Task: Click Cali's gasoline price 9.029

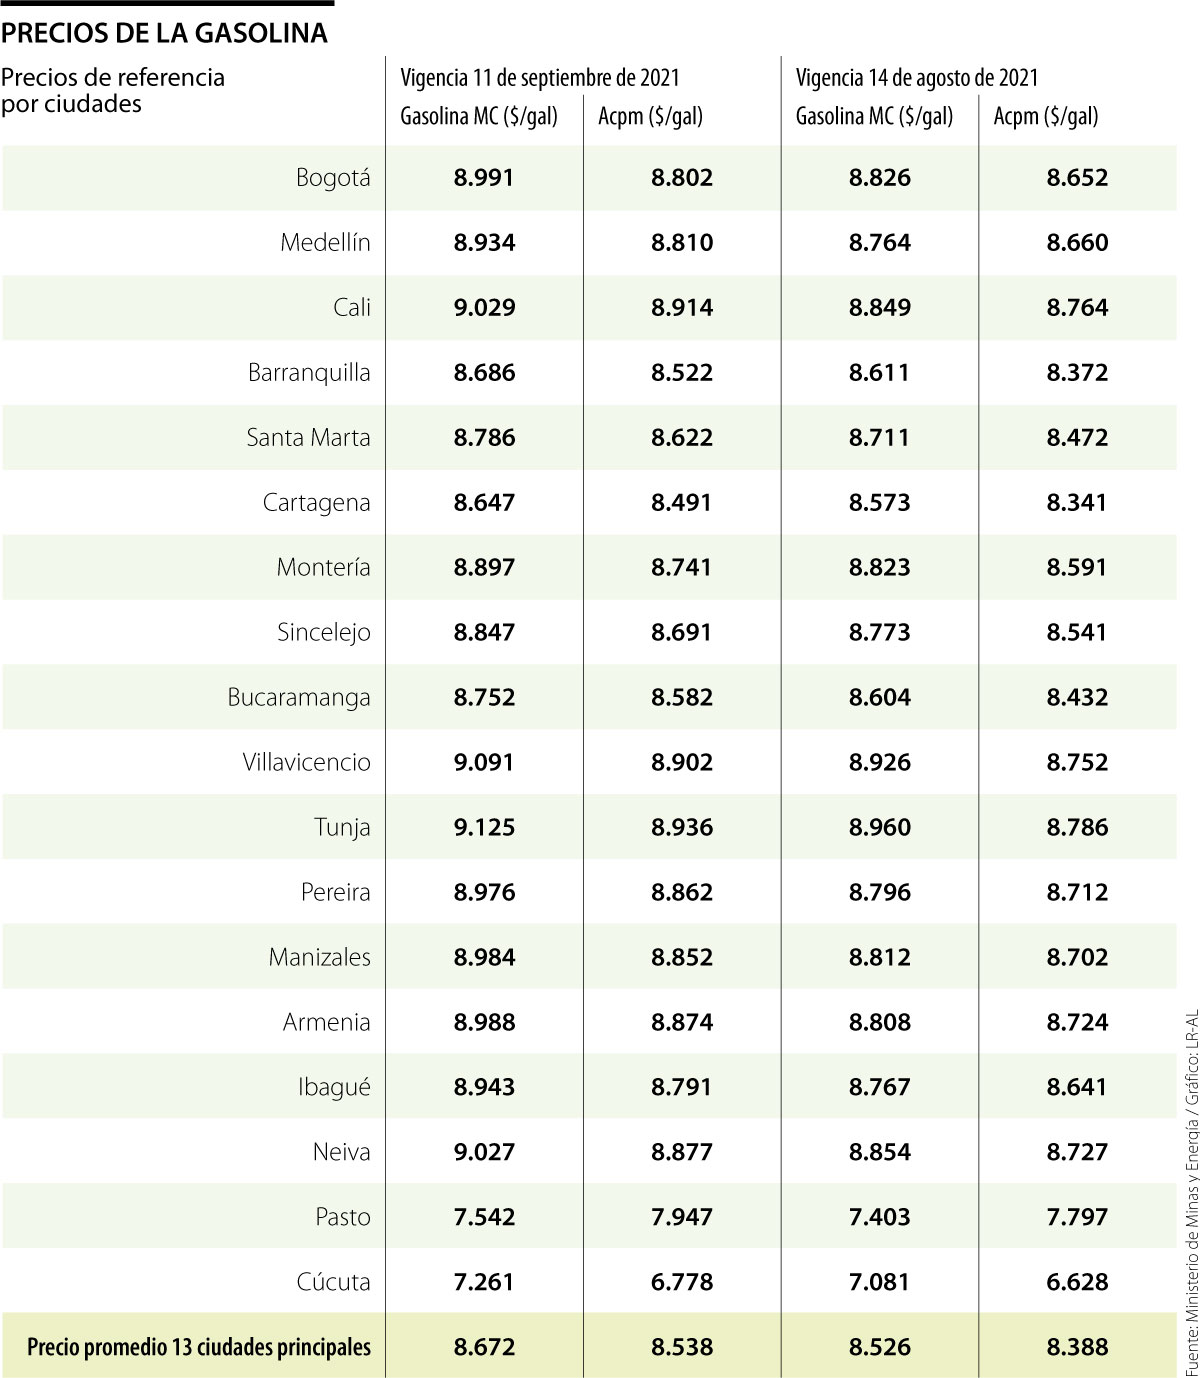Action: coord(484,308)
